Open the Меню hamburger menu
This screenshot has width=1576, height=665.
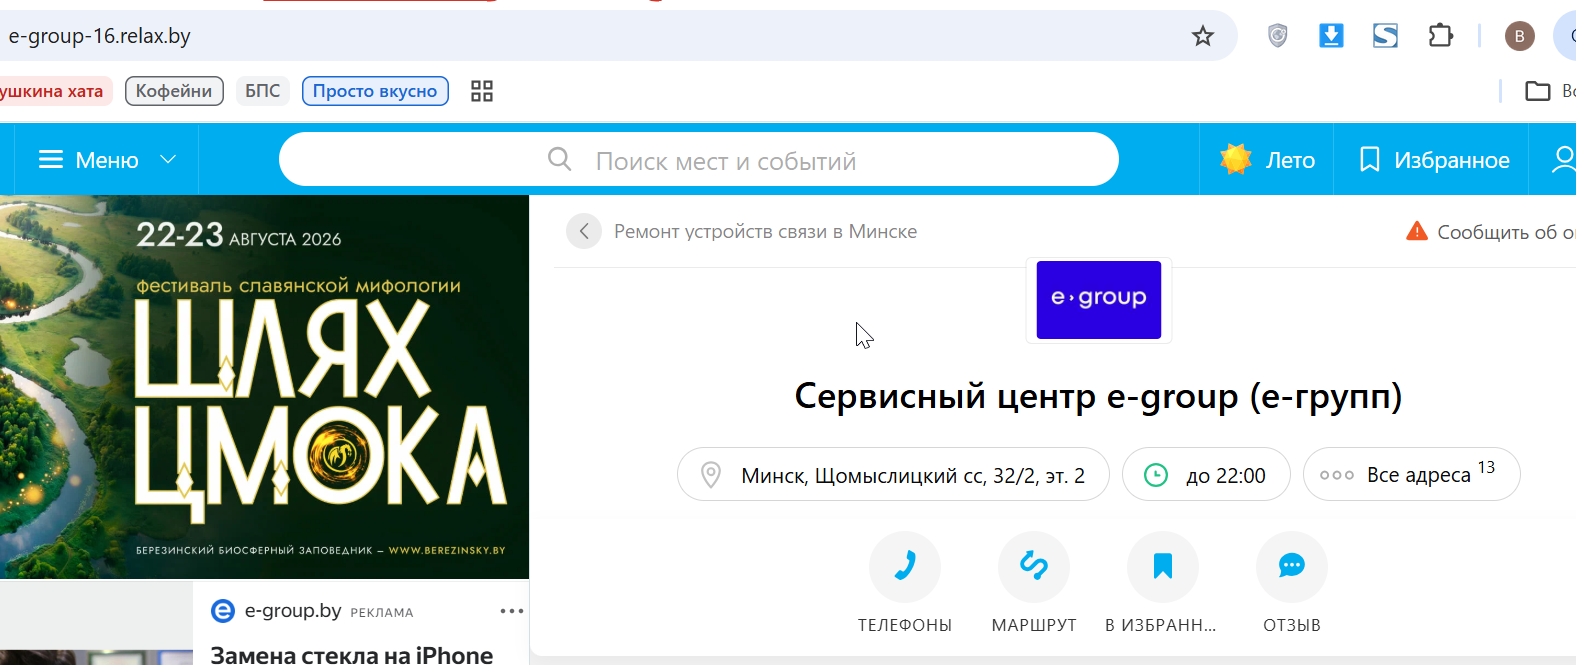[89, 160]
